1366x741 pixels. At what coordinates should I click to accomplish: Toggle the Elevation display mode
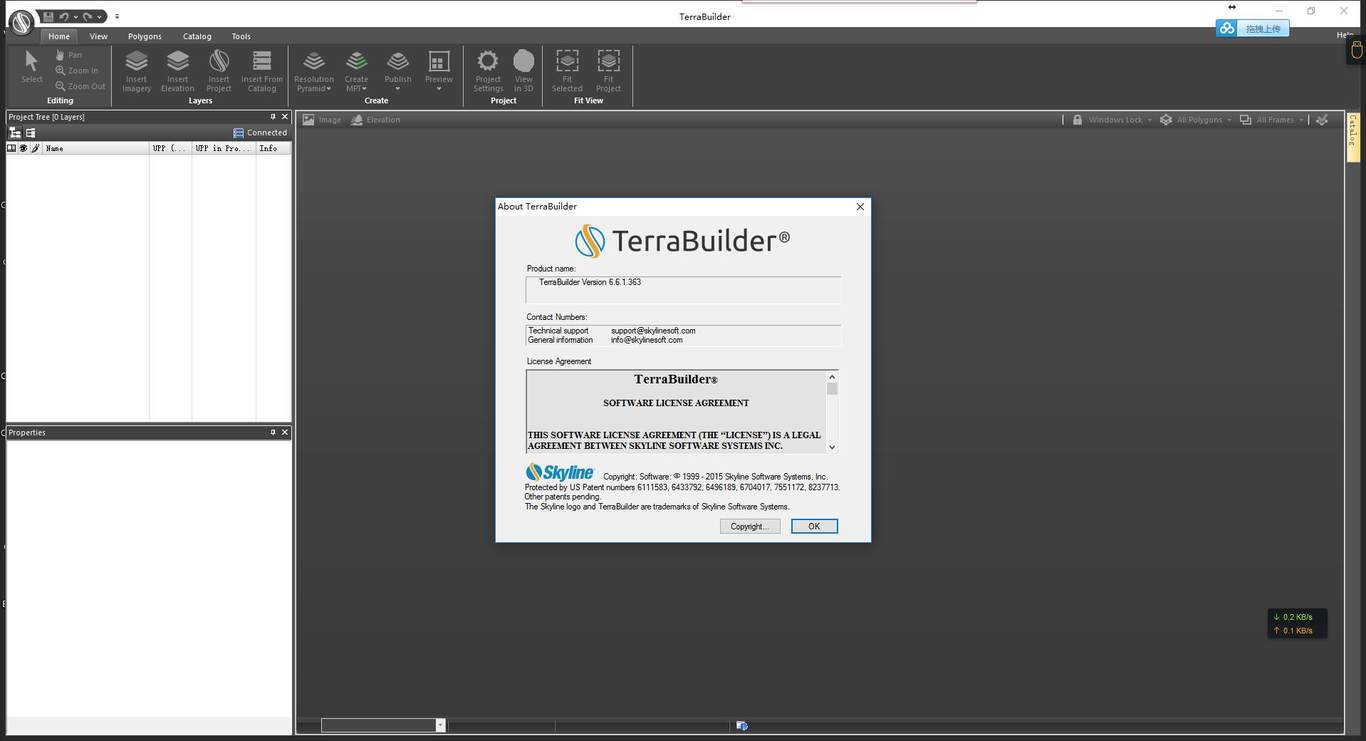[x=376, y=120]
